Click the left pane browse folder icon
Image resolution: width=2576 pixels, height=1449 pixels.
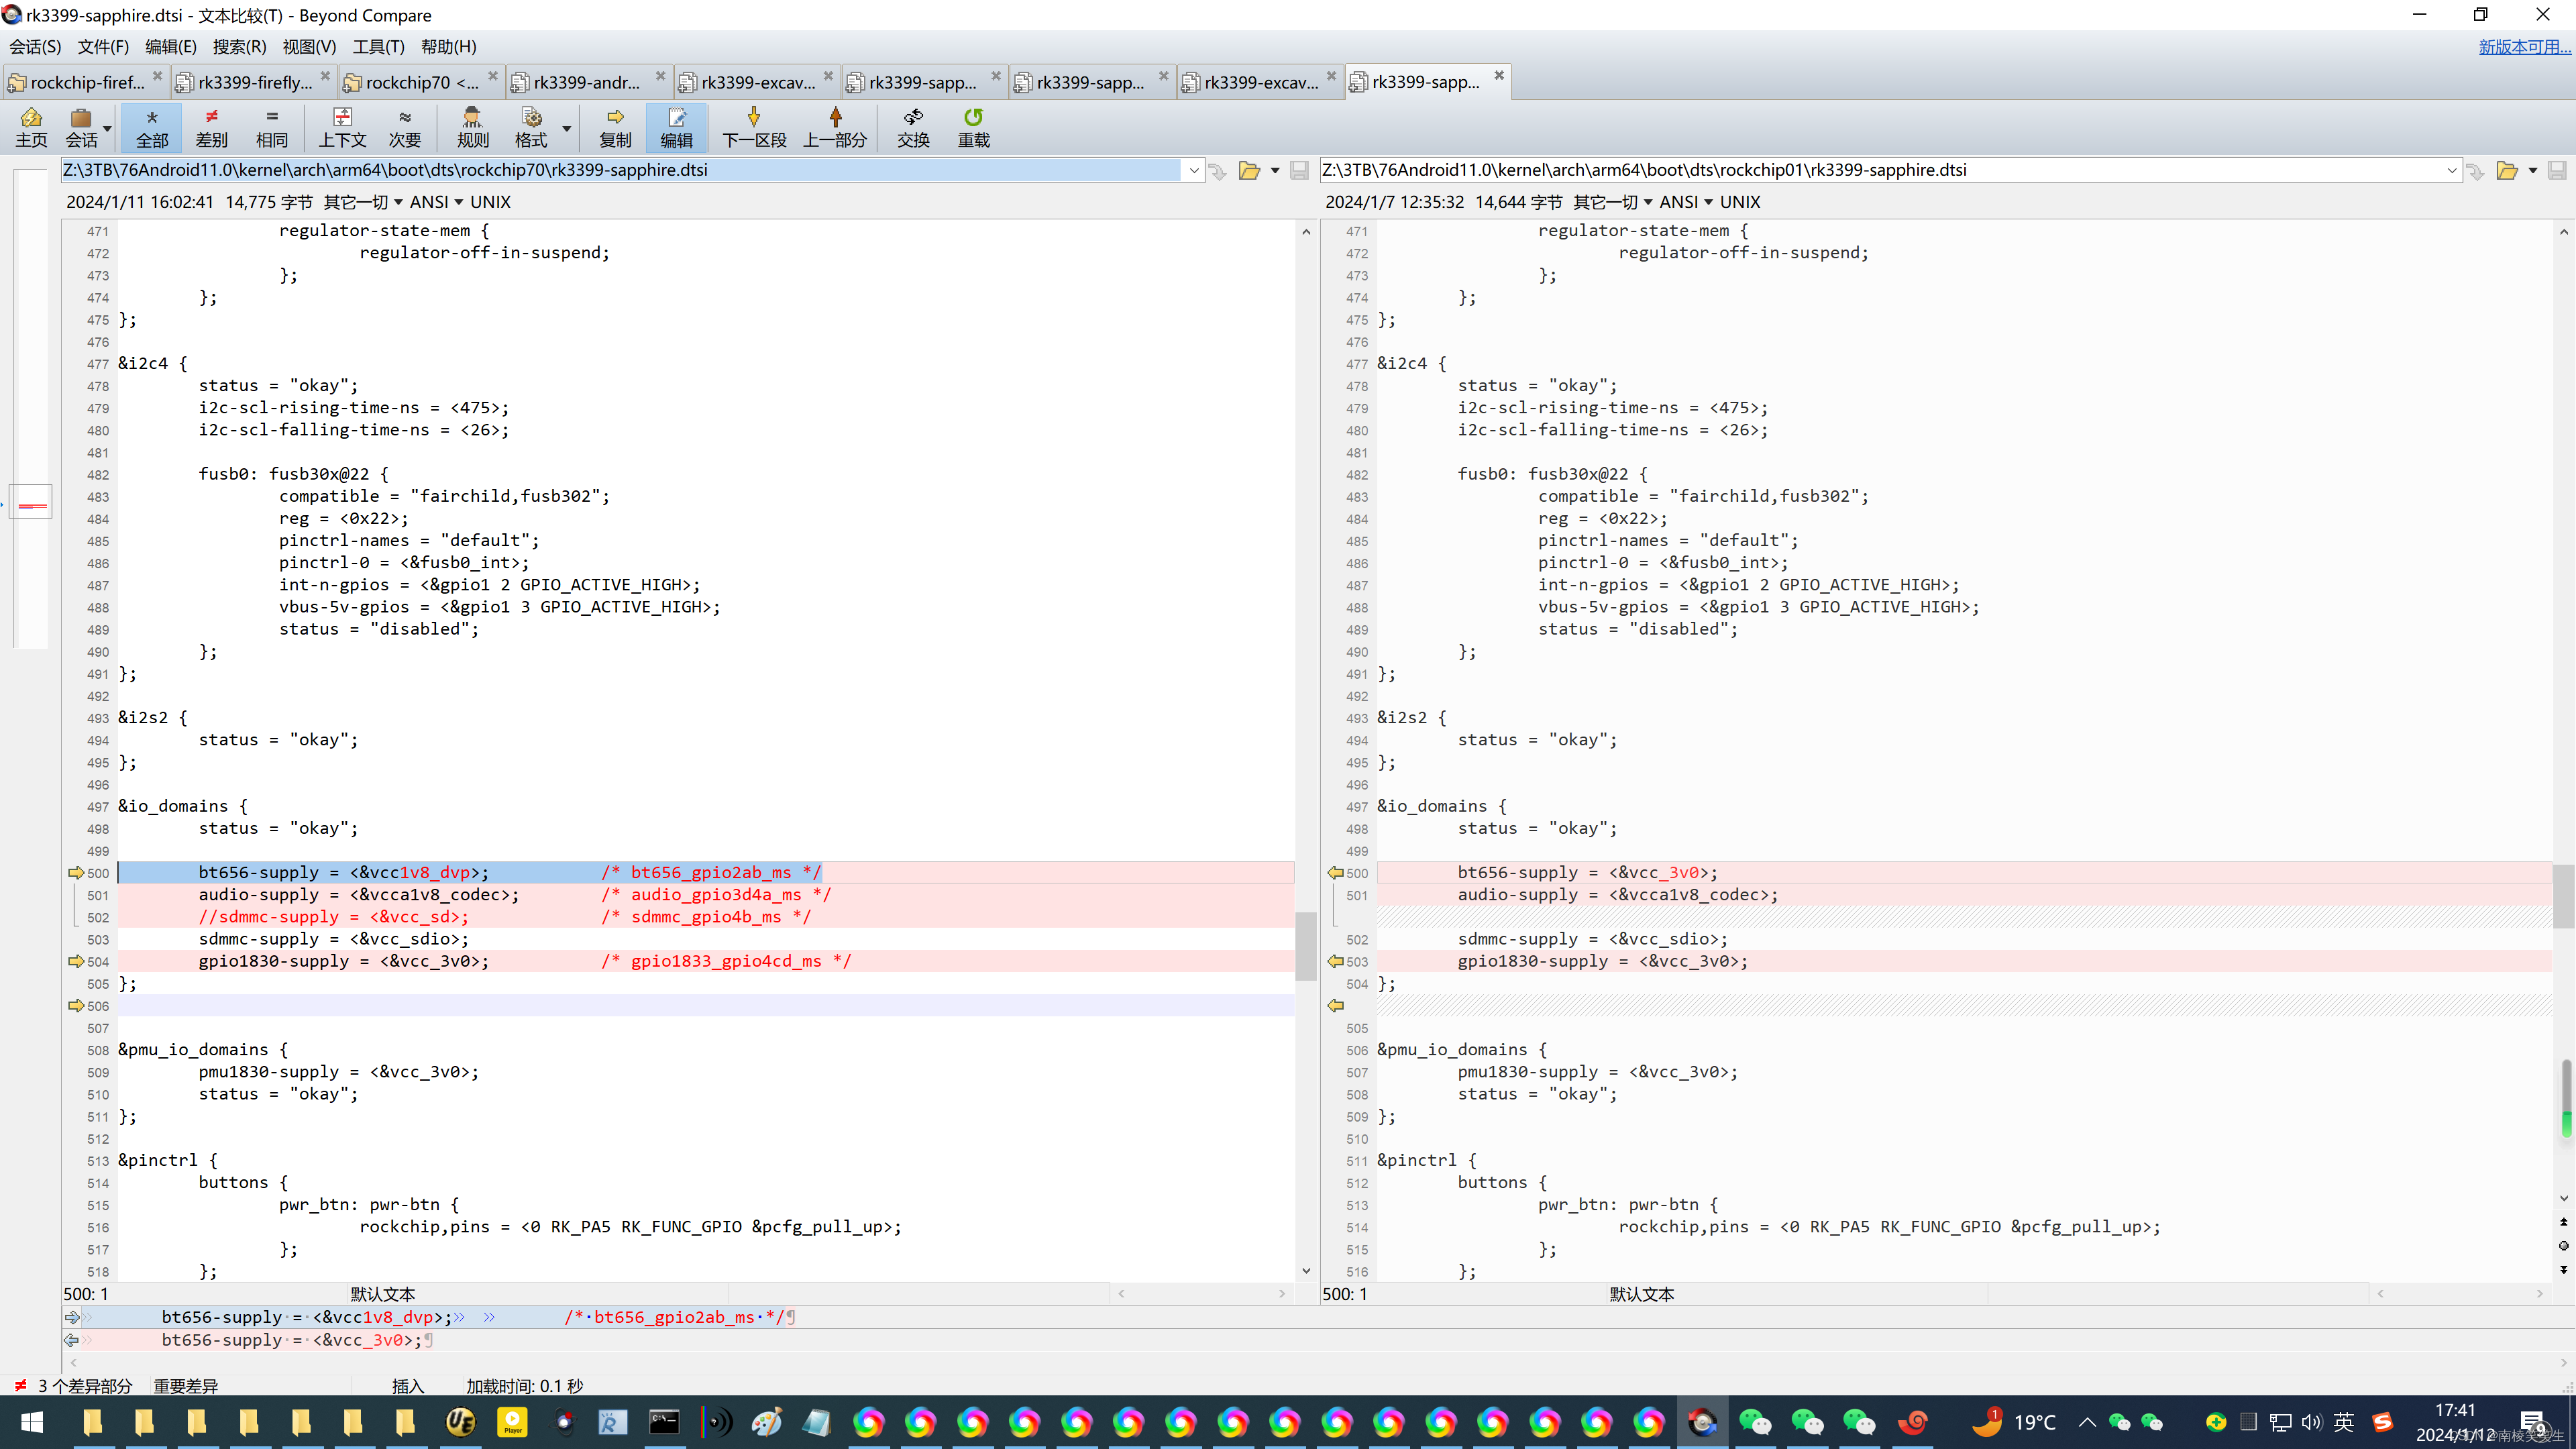pyautogui.click(x=1249, y=171)
